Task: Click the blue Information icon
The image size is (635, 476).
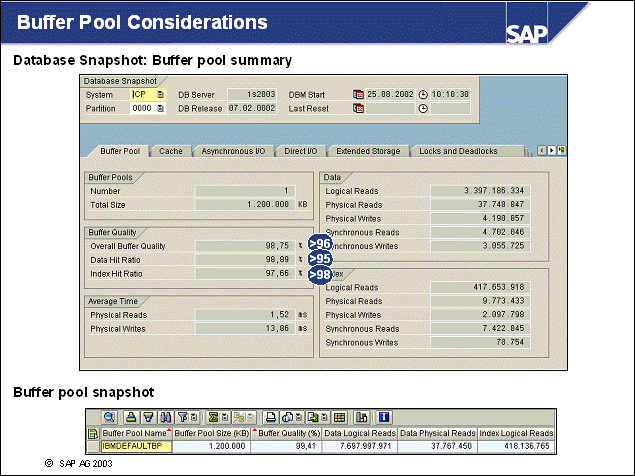Action: 383,417
